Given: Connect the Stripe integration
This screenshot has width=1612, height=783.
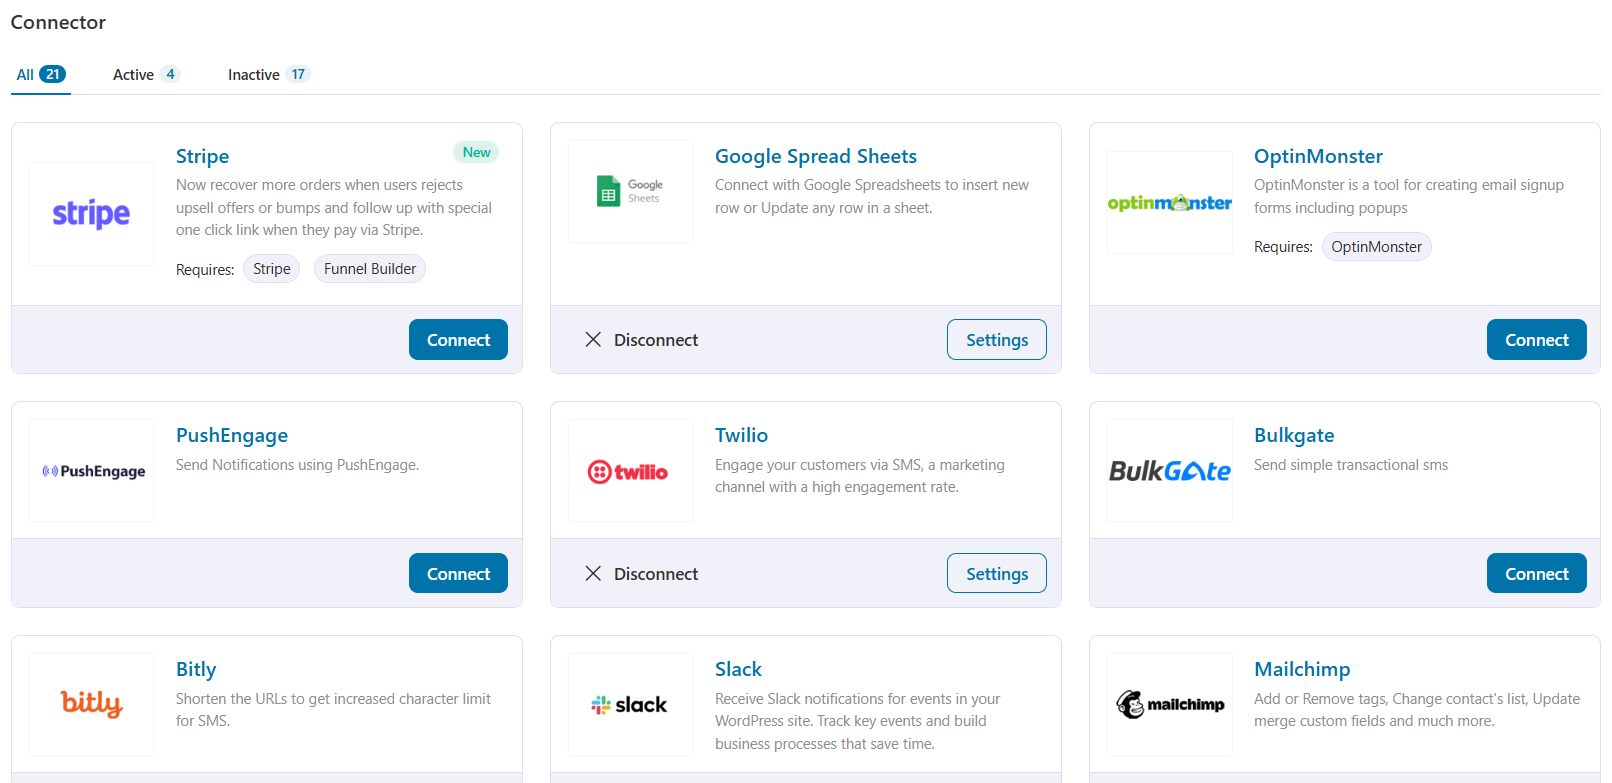Looking at the screenshot, I should click(458, 340).
